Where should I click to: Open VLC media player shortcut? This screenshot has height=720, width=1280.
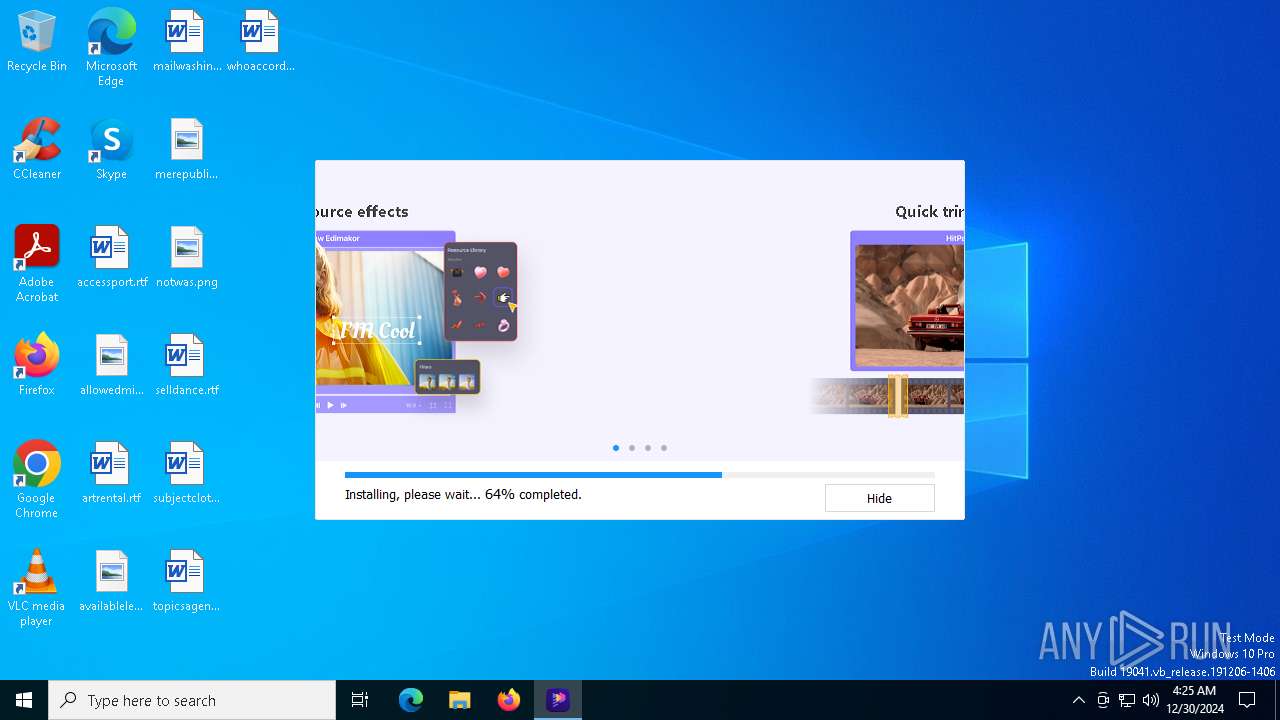37,588
